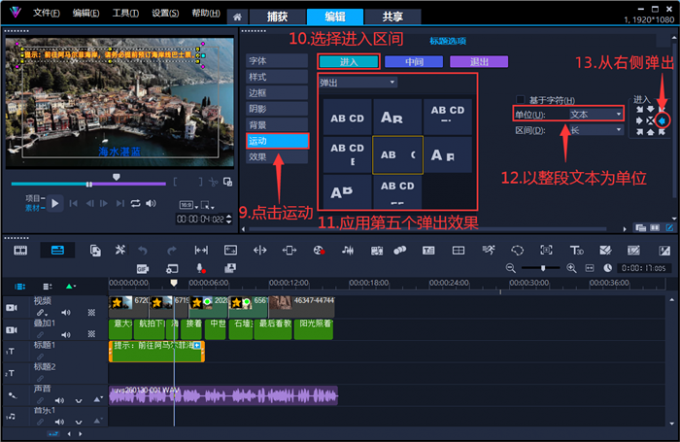Click the video track camera icon

(12, 308)
